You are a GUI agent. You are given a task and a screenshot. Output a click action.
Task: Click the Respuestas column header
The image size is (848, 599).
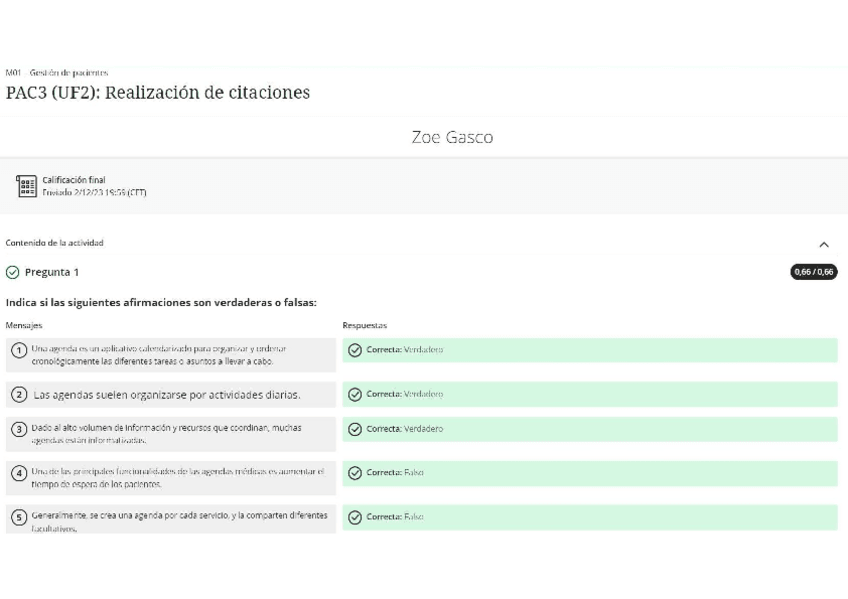click(365, 325)
